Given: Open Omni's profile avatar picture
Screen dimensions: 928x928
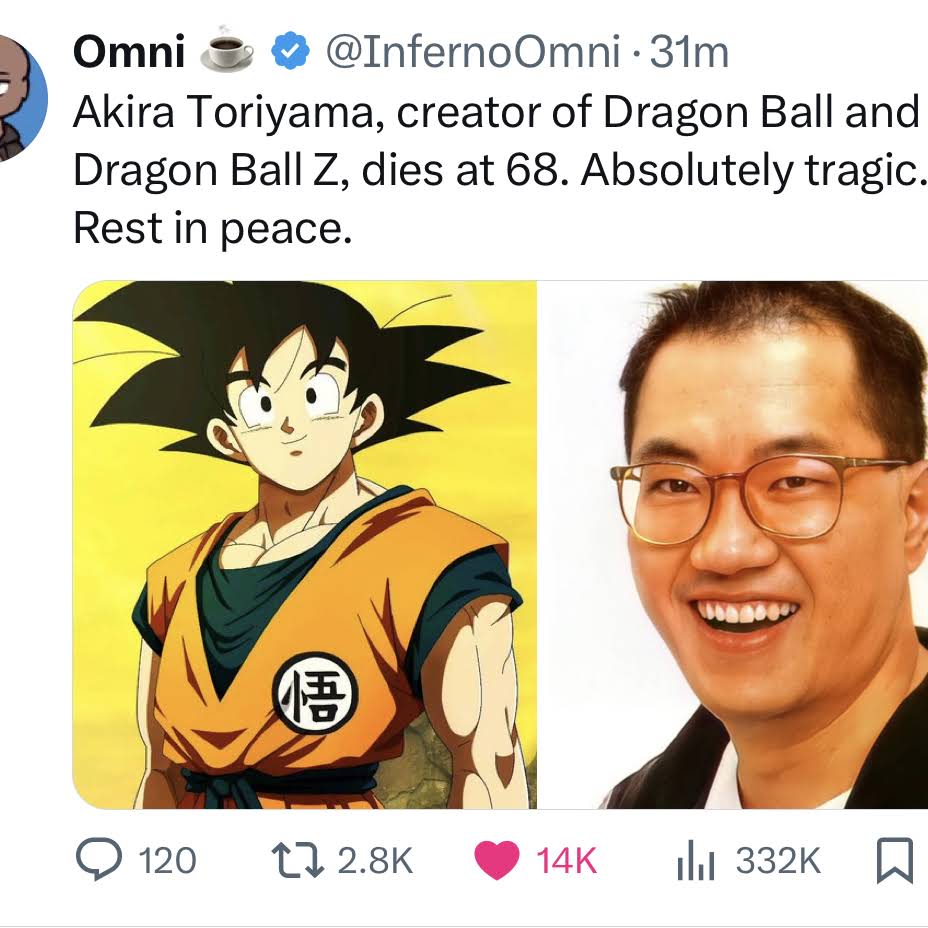Looking at the screenshot, I should coord(18,98).
